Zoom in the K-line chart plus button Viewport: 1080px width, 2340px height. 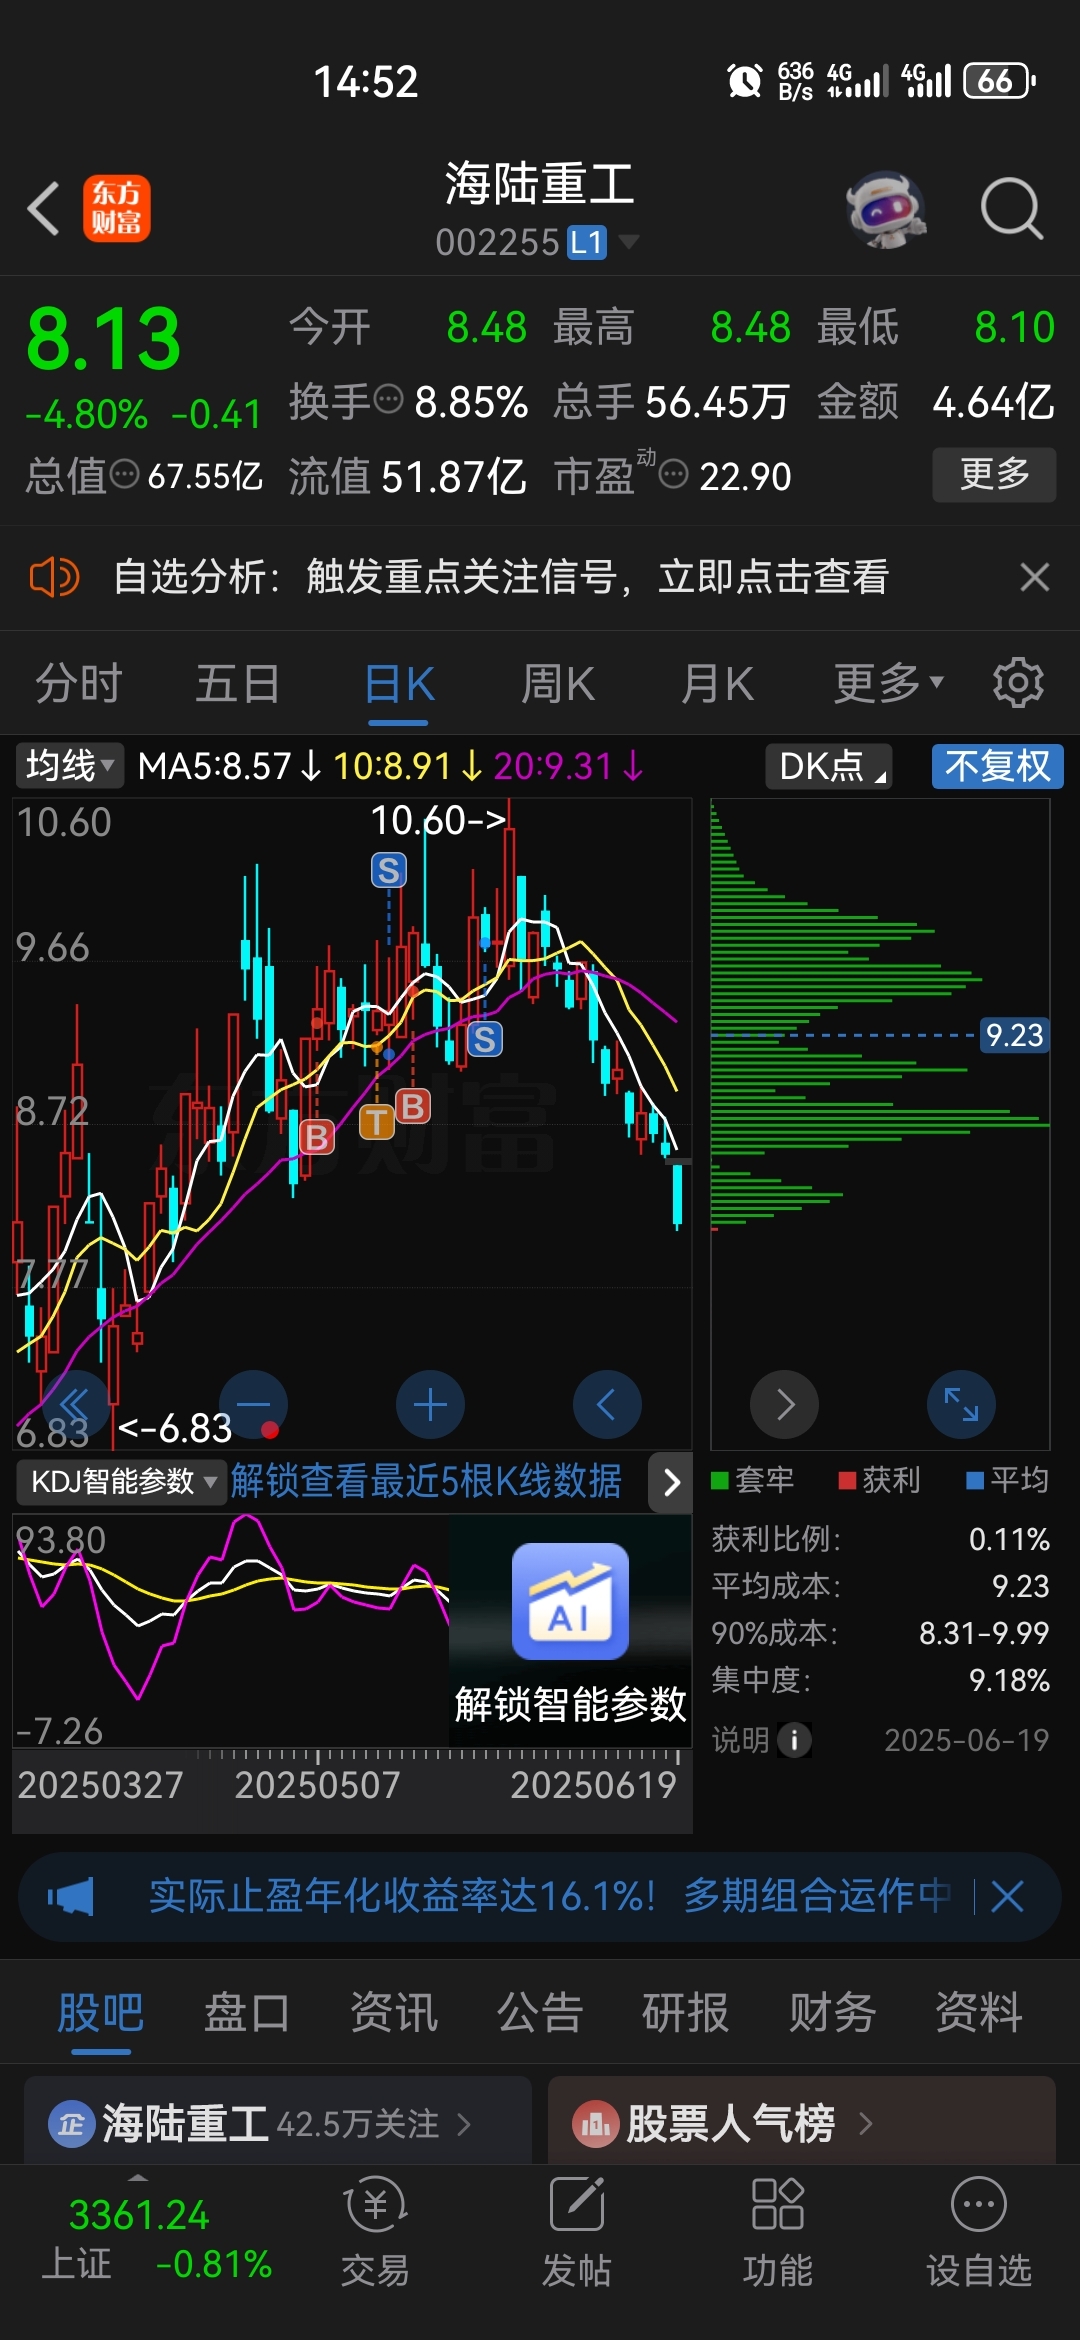(x=430, y=1404)
